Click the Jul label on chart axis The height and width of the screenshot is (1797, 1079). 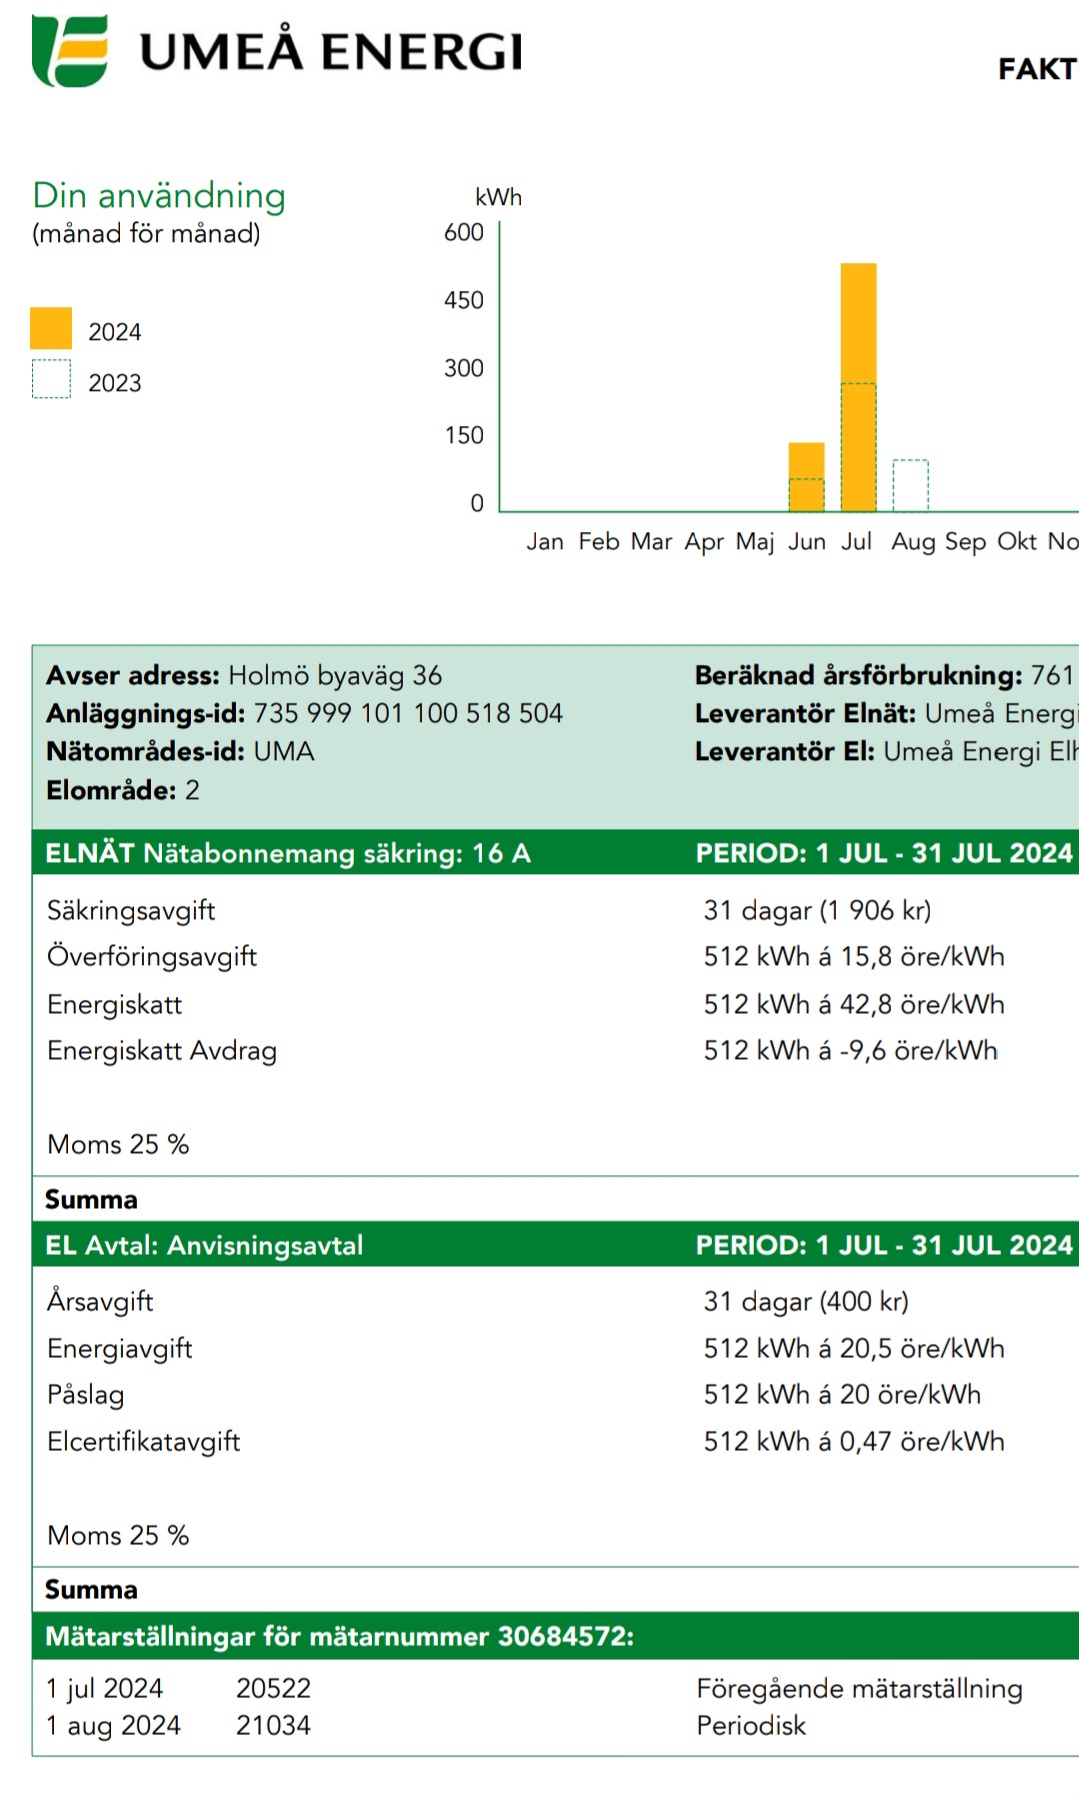[x=856, y=542]
